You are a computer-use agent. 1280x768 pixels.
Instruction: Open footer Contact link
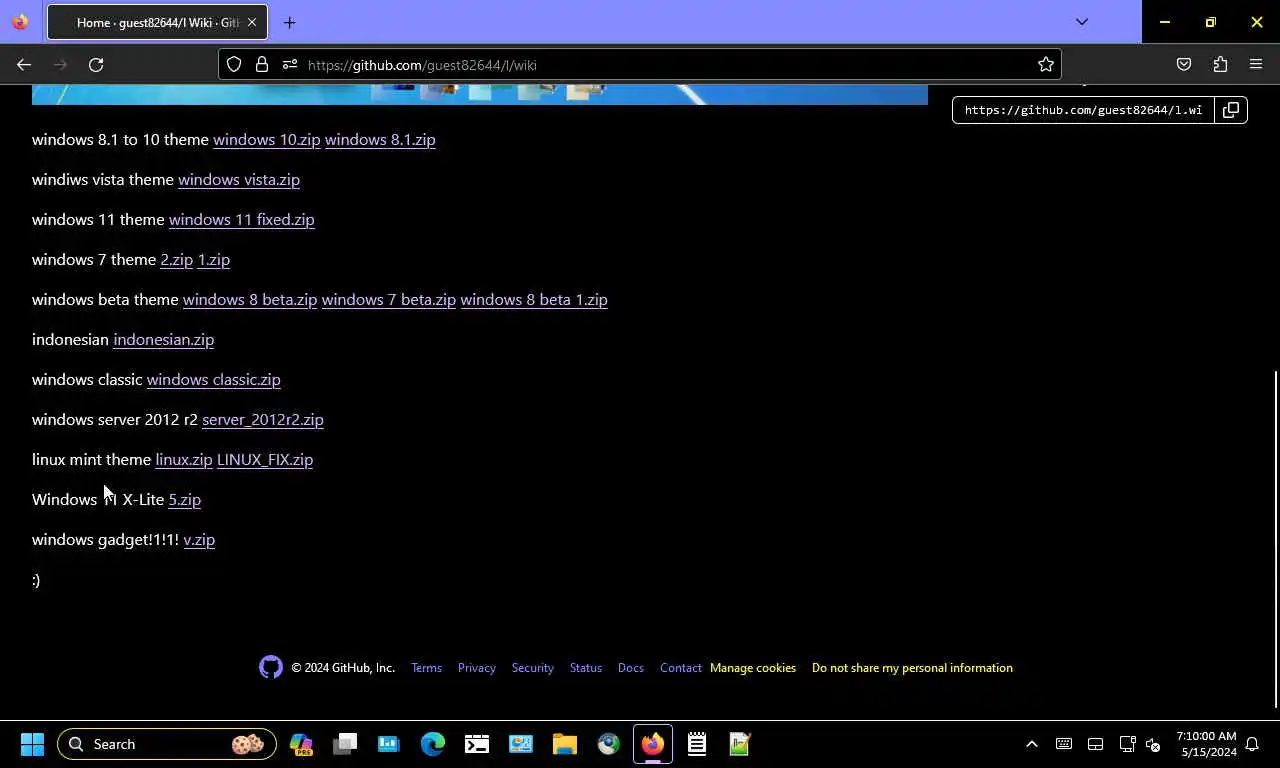tap(681, 668)
